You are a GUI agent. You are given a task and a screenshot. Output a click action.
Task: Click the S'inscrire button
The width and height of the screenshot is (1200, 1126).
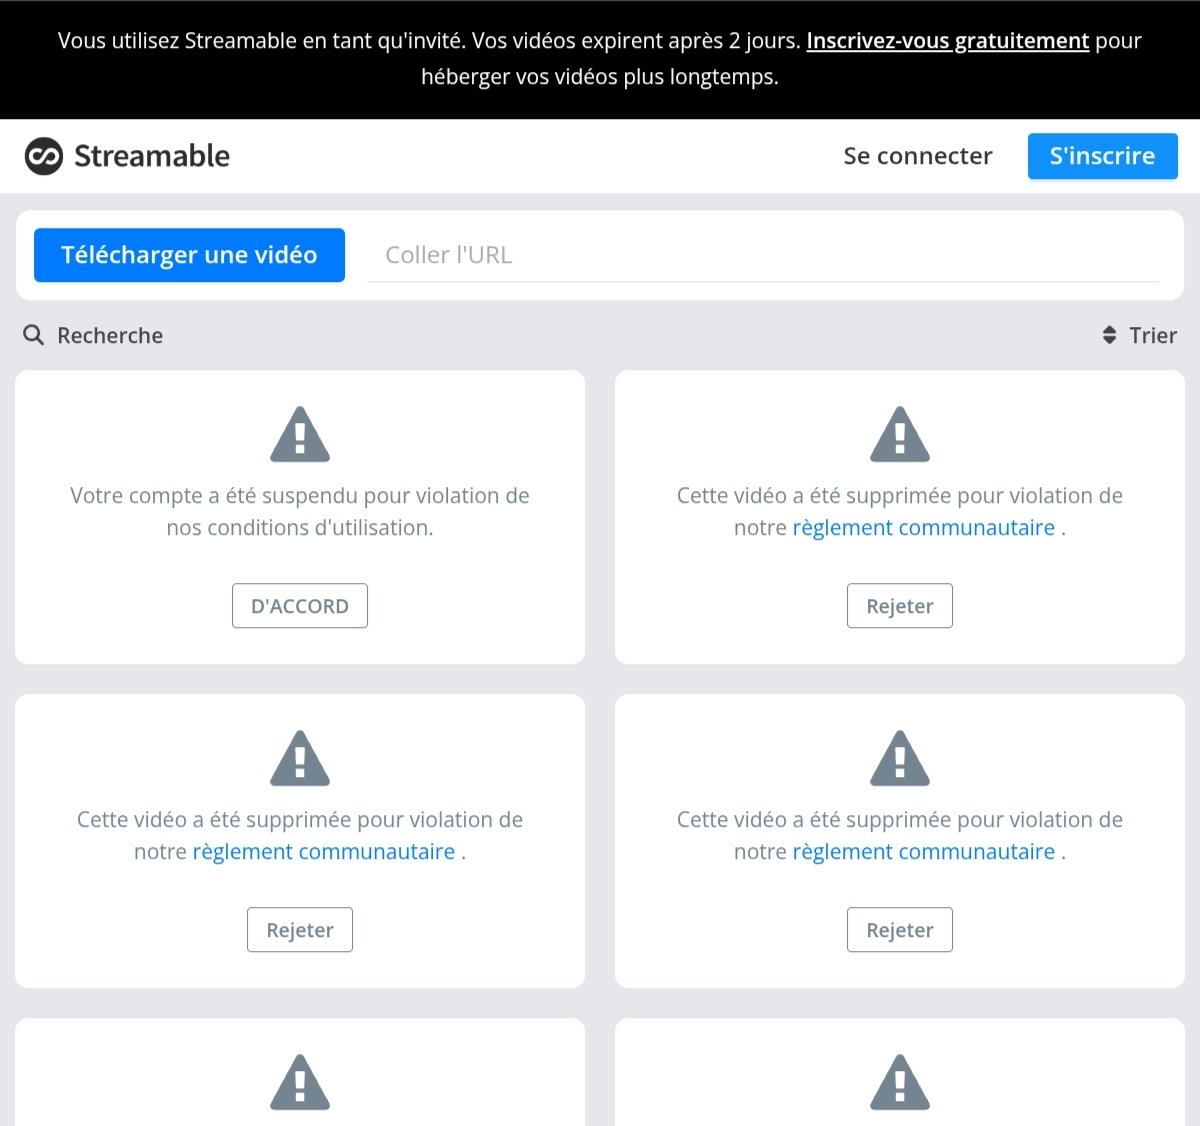[1102, 156]
